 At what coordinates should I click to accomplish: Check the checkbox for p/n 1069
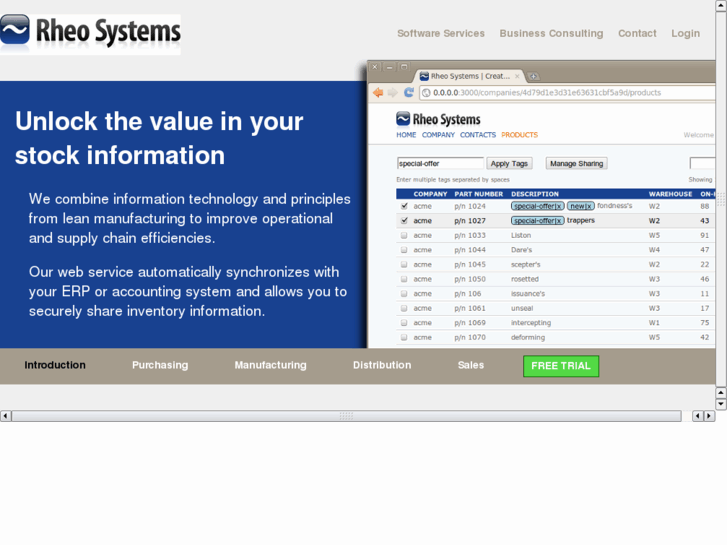pos(404,322)
